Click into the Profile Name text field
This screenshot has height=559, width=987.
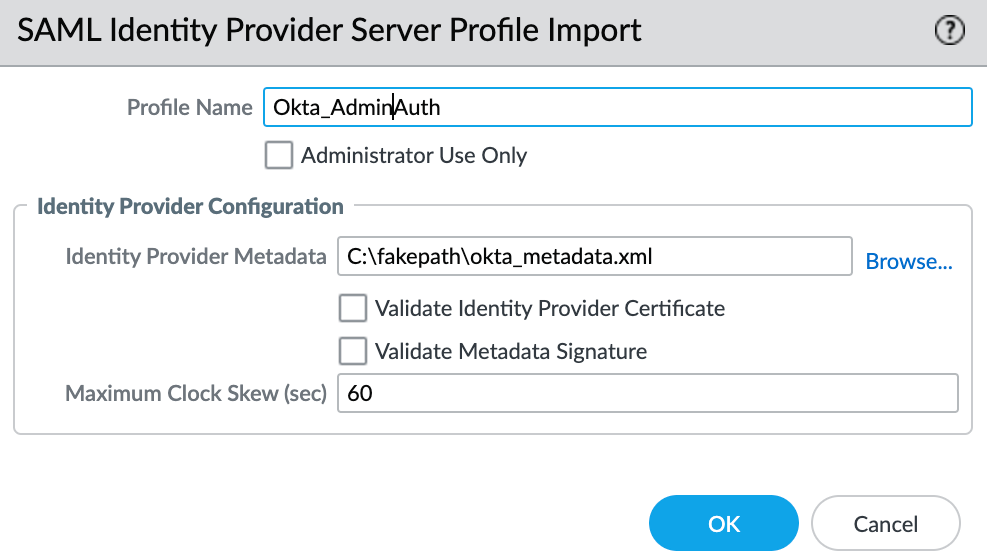tap(618, 107)
